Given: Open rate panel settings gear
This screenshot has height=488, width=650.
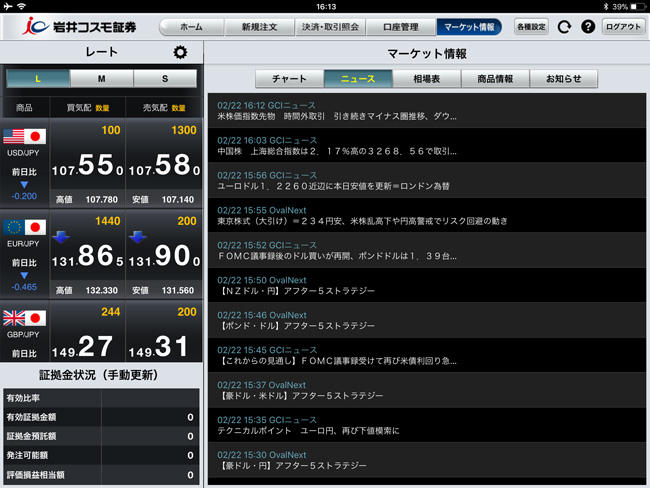Looking at the screenshot, I should [x=180, y=52].
